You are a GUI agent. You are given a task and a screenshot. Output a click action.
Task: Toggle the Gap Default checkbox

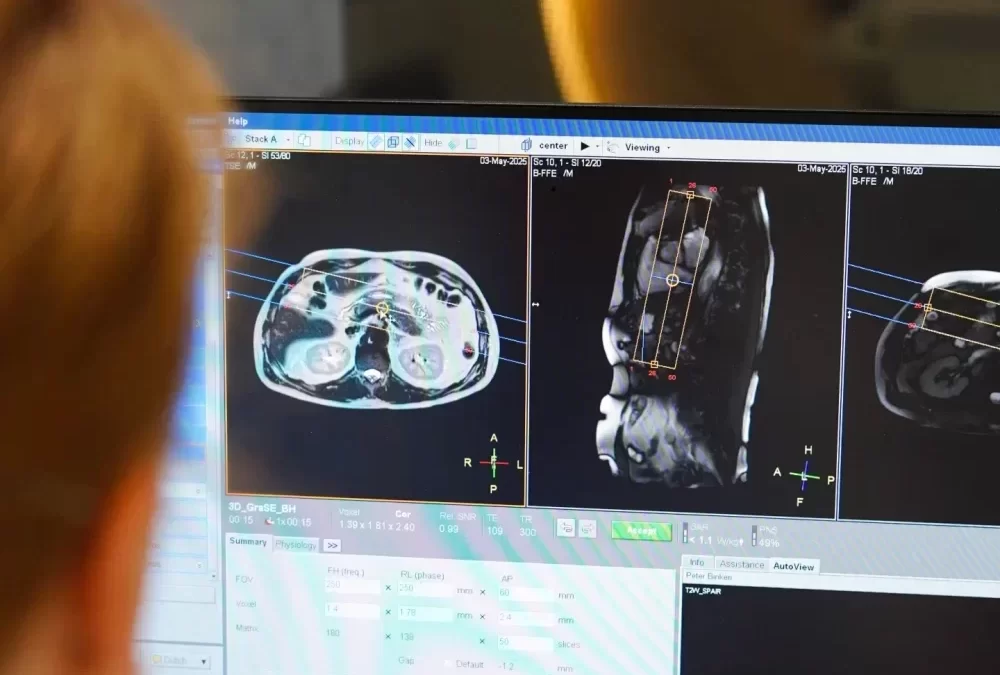coord(448,664)
